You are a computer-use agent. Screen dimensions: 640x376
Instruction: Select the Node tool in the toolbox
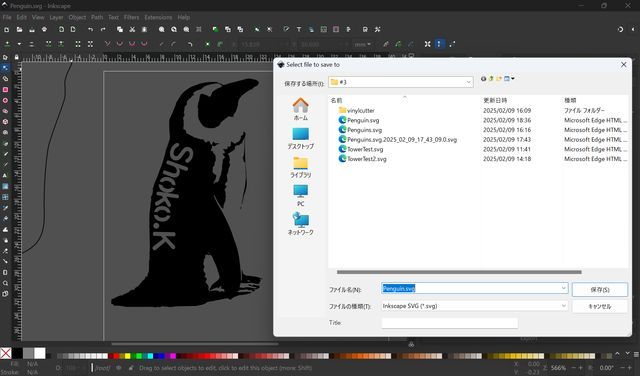tap(5, 68)
